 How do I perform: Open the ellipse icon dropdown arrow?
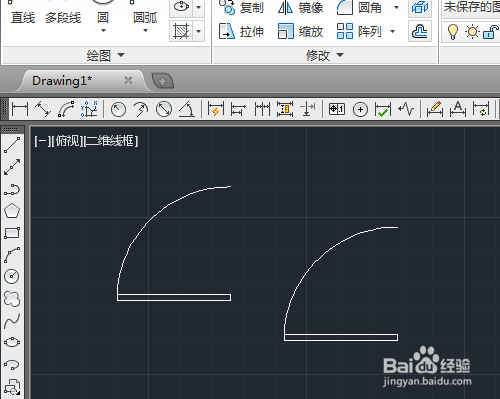(199, 7)
